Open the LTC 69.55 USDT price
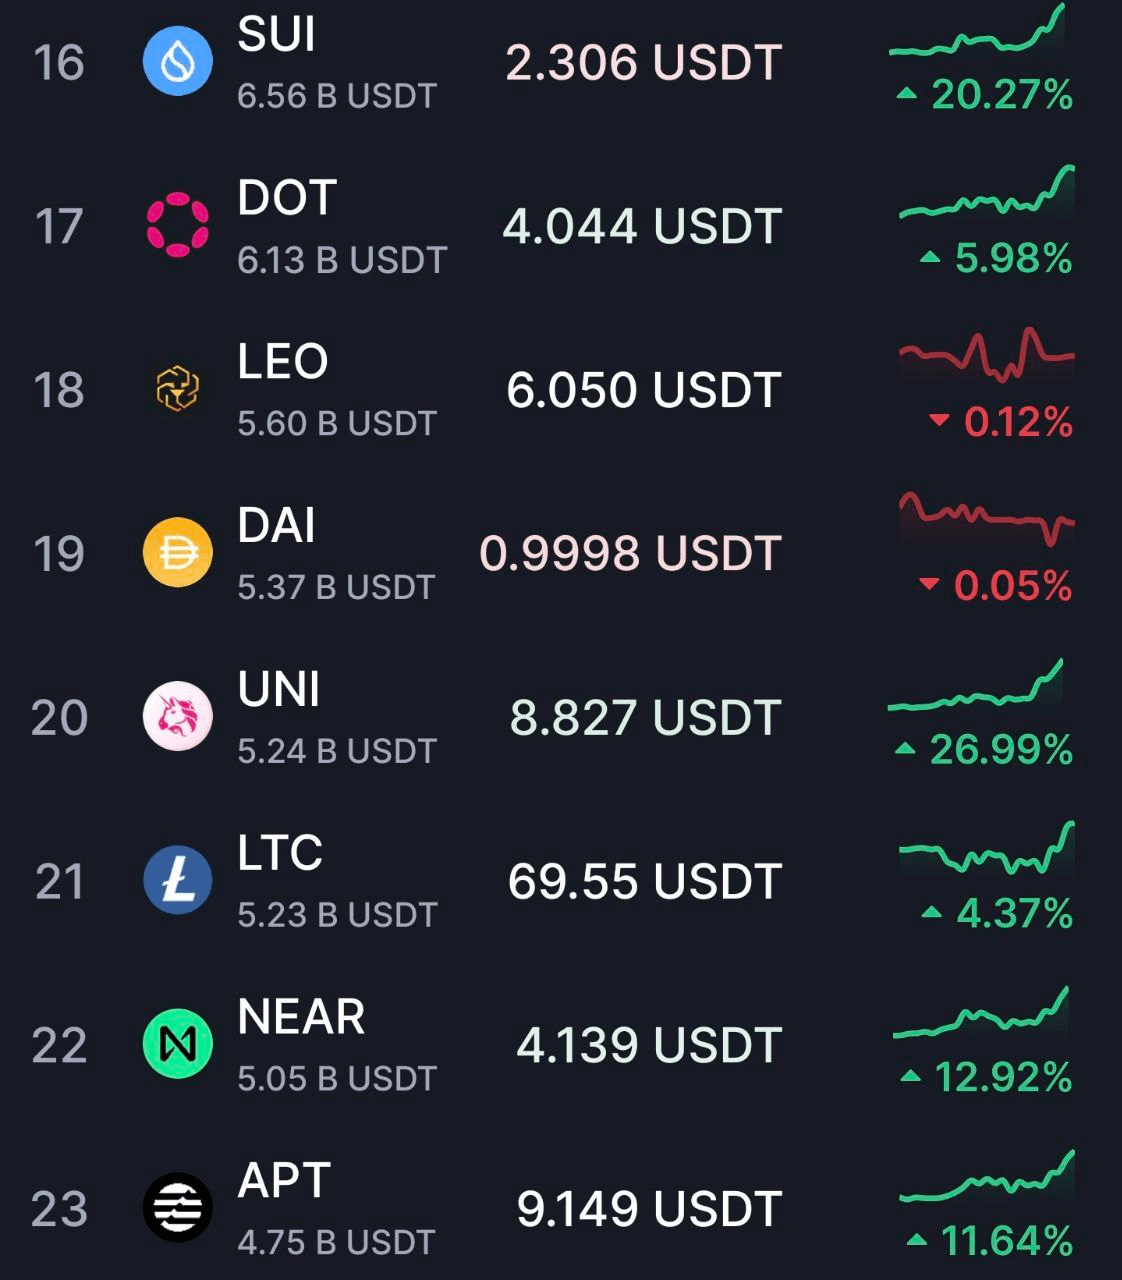The width and height of the screenshot is (1122, 1280). coord(644,881)
